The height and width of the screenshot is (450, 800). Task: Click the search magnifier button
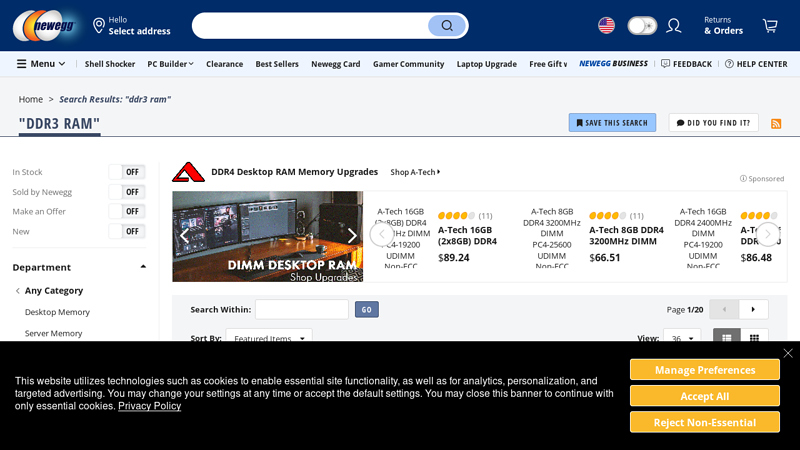click(x=446, y=26)
